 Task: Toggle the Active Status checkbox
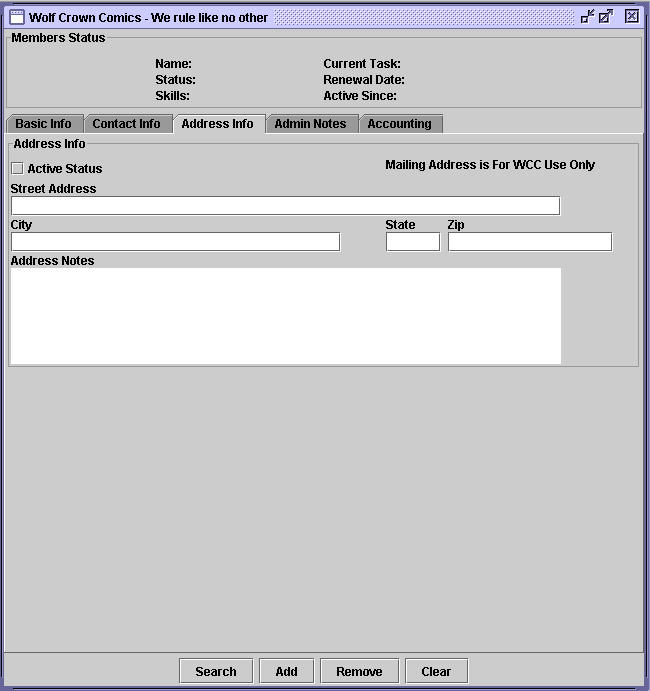[x=17, y=168]
